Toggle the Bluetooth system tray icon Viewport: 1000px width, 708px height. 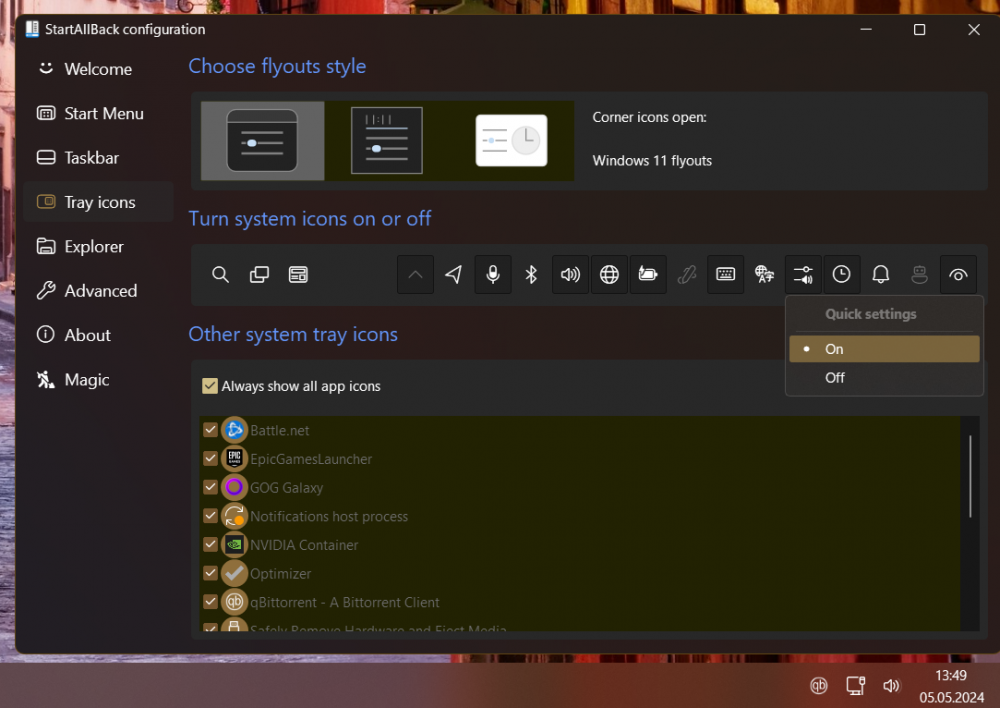click(x=531, y=274)
